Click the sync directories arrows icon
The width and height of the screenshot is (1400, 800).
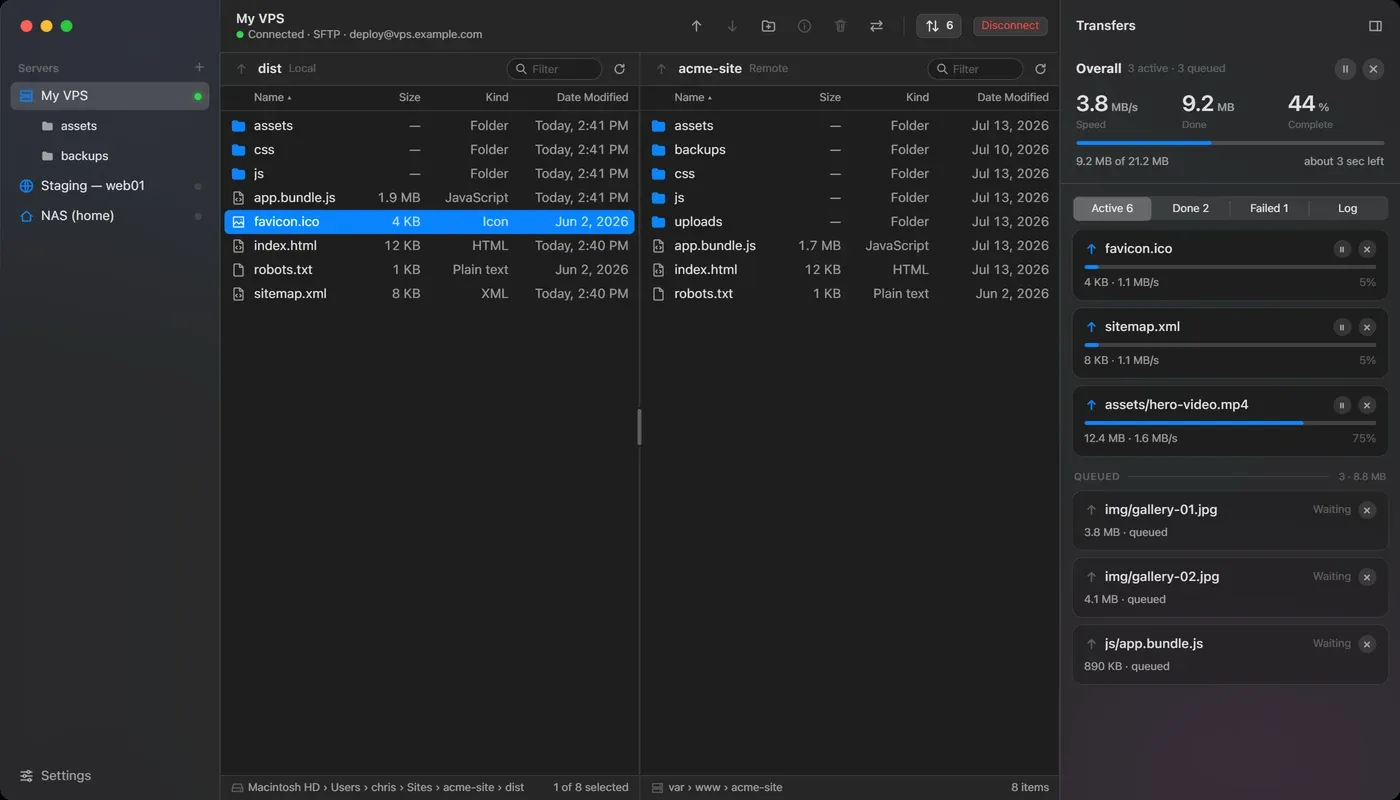[876, 26]
